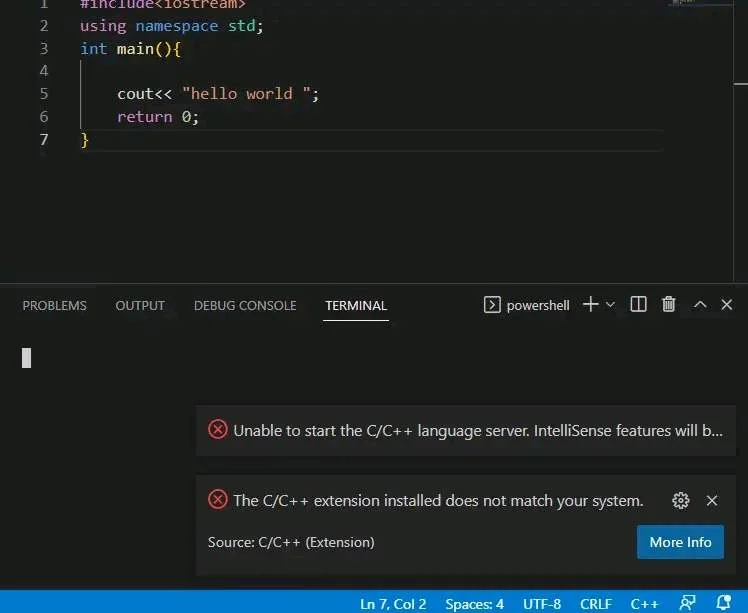Switch to the OUTPUT tab
Viewport: 748px width, 613px height.
140,305
